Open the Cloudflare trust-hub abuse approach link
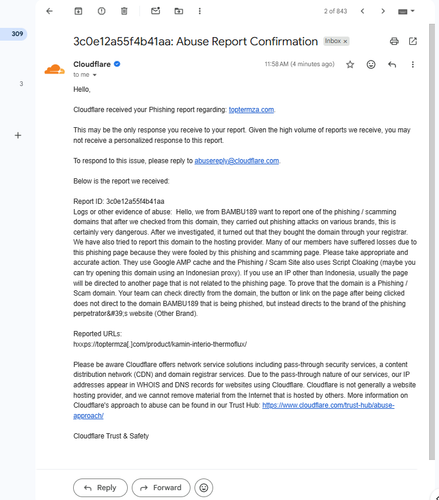Screen dimensions: 439x500 (328, 405)
